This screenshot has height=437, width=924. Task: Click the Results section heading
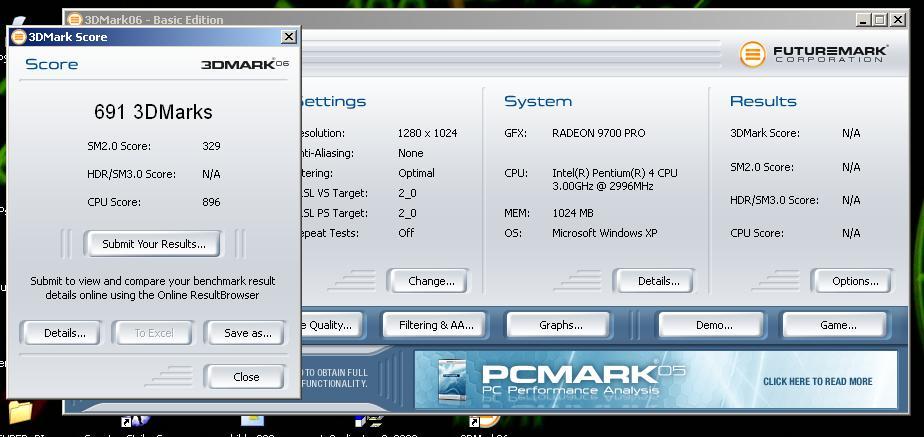tap(763, 101)
